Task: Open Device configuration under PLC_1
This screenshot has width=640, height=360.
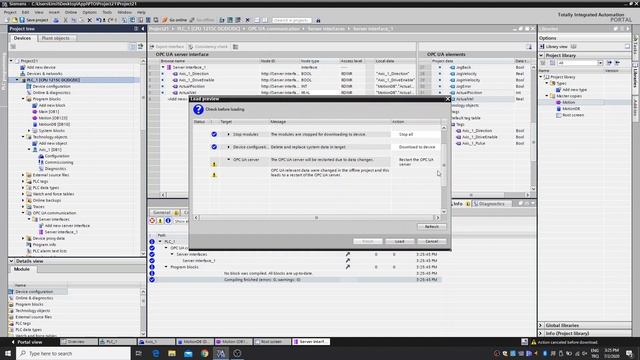Action: [x=51, y=87]
